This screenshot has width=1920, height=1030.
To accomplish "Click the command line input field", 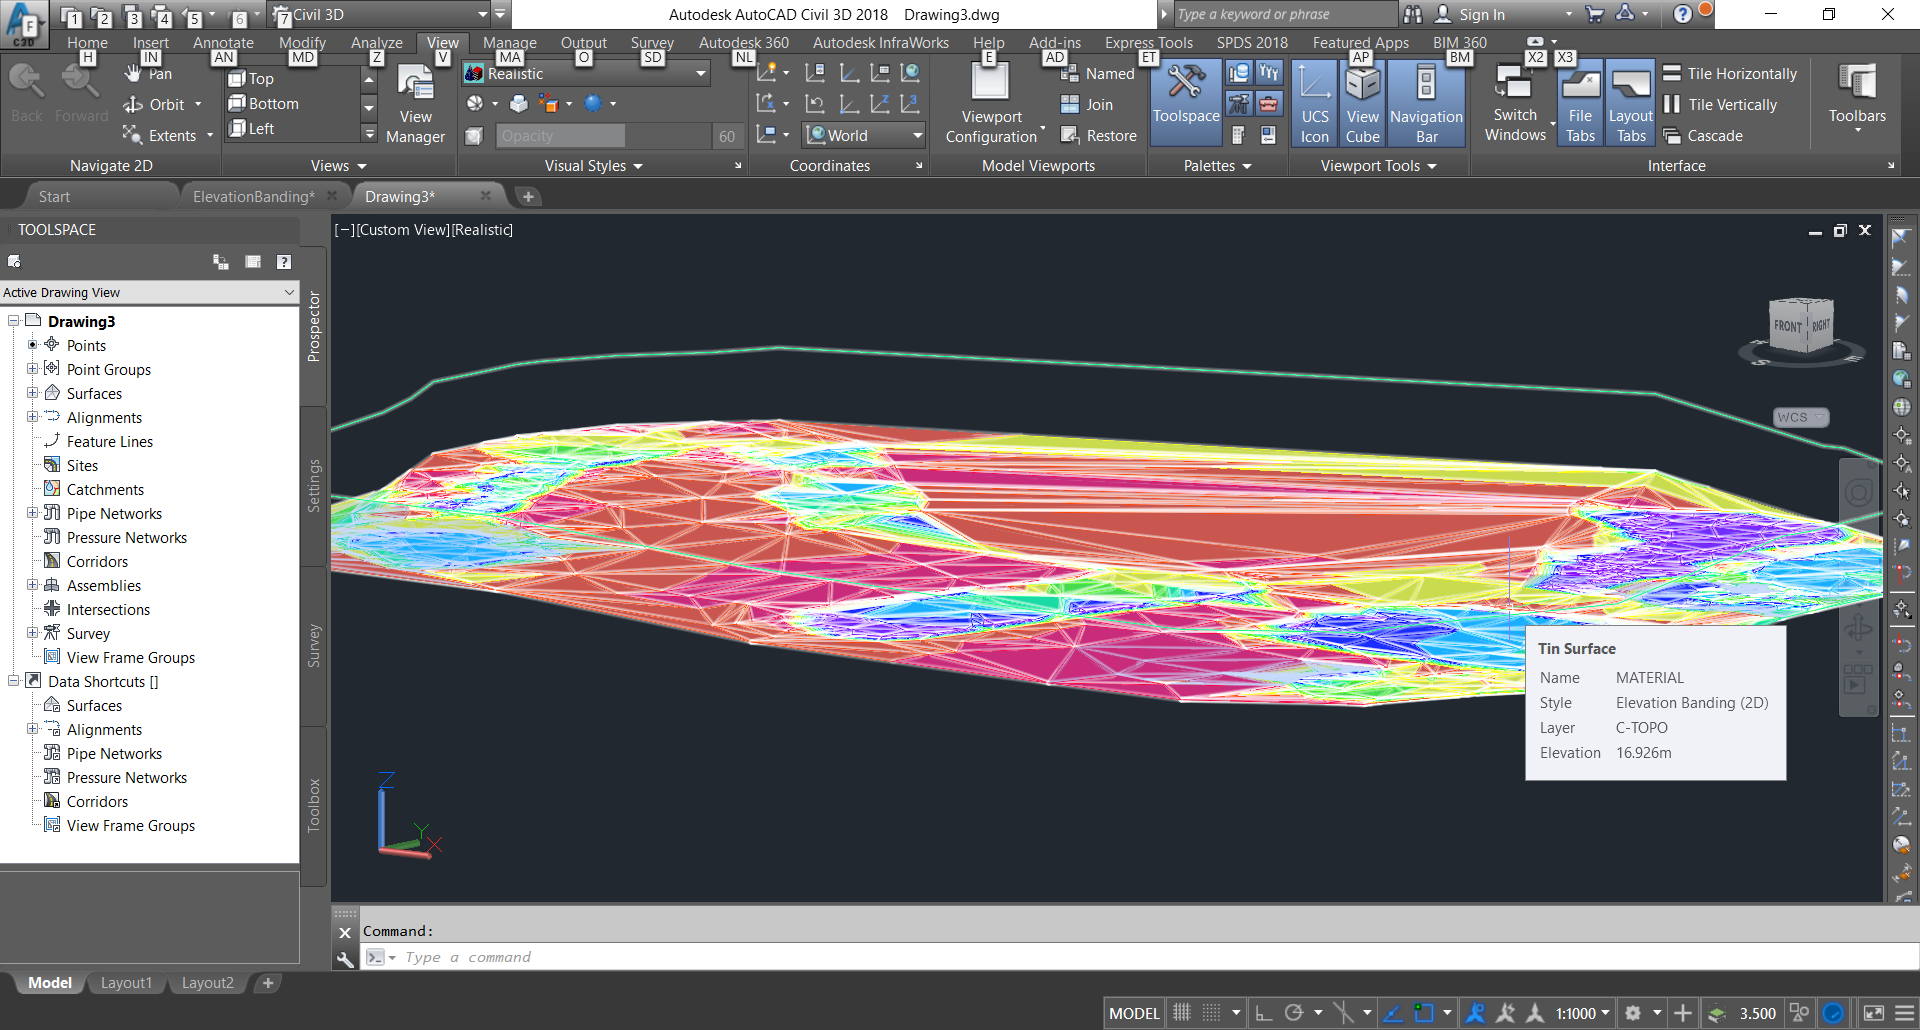I will click(600, 957).
